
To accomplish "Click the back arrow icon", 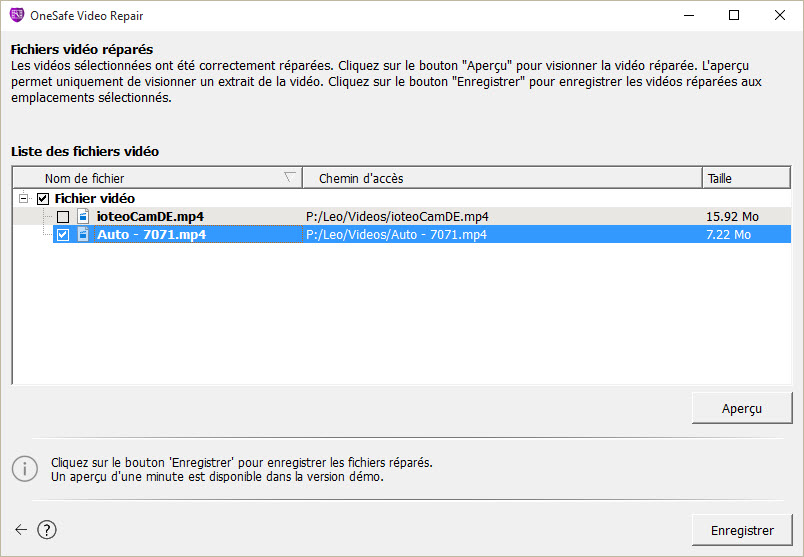I will pyautogui.click(x=21, y=529).
